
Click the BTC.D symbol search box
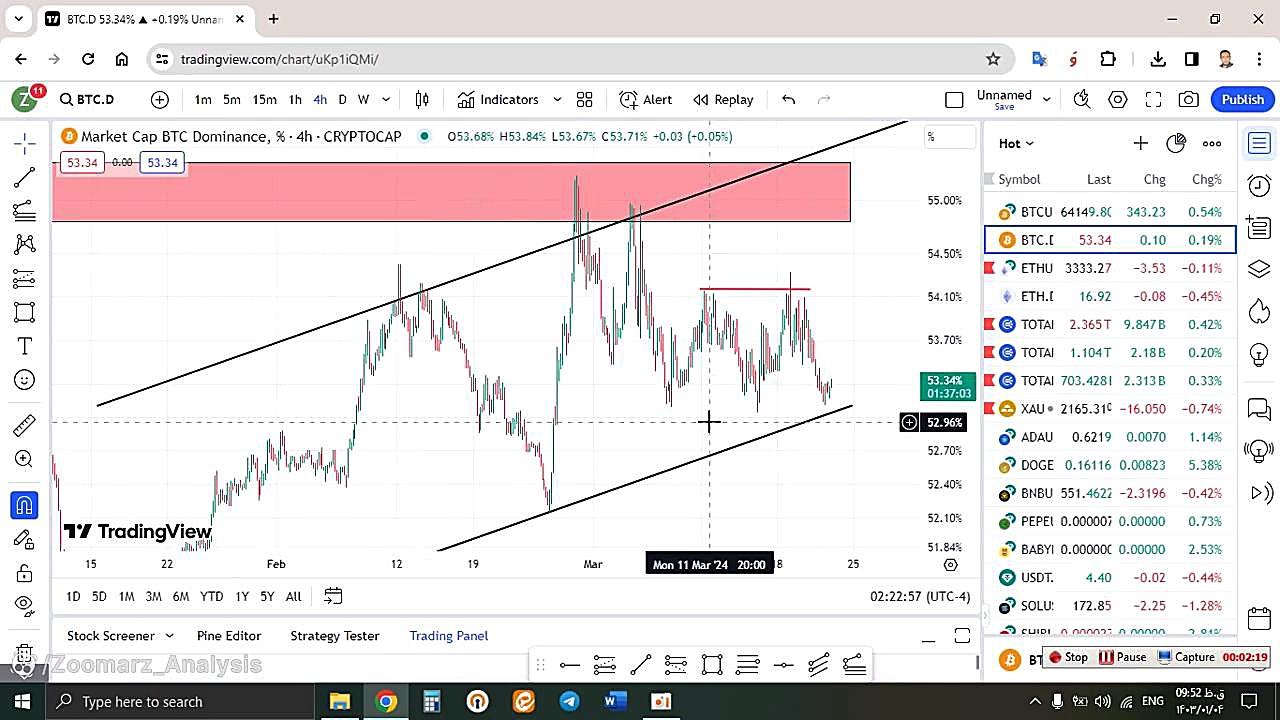coord(97,99)
